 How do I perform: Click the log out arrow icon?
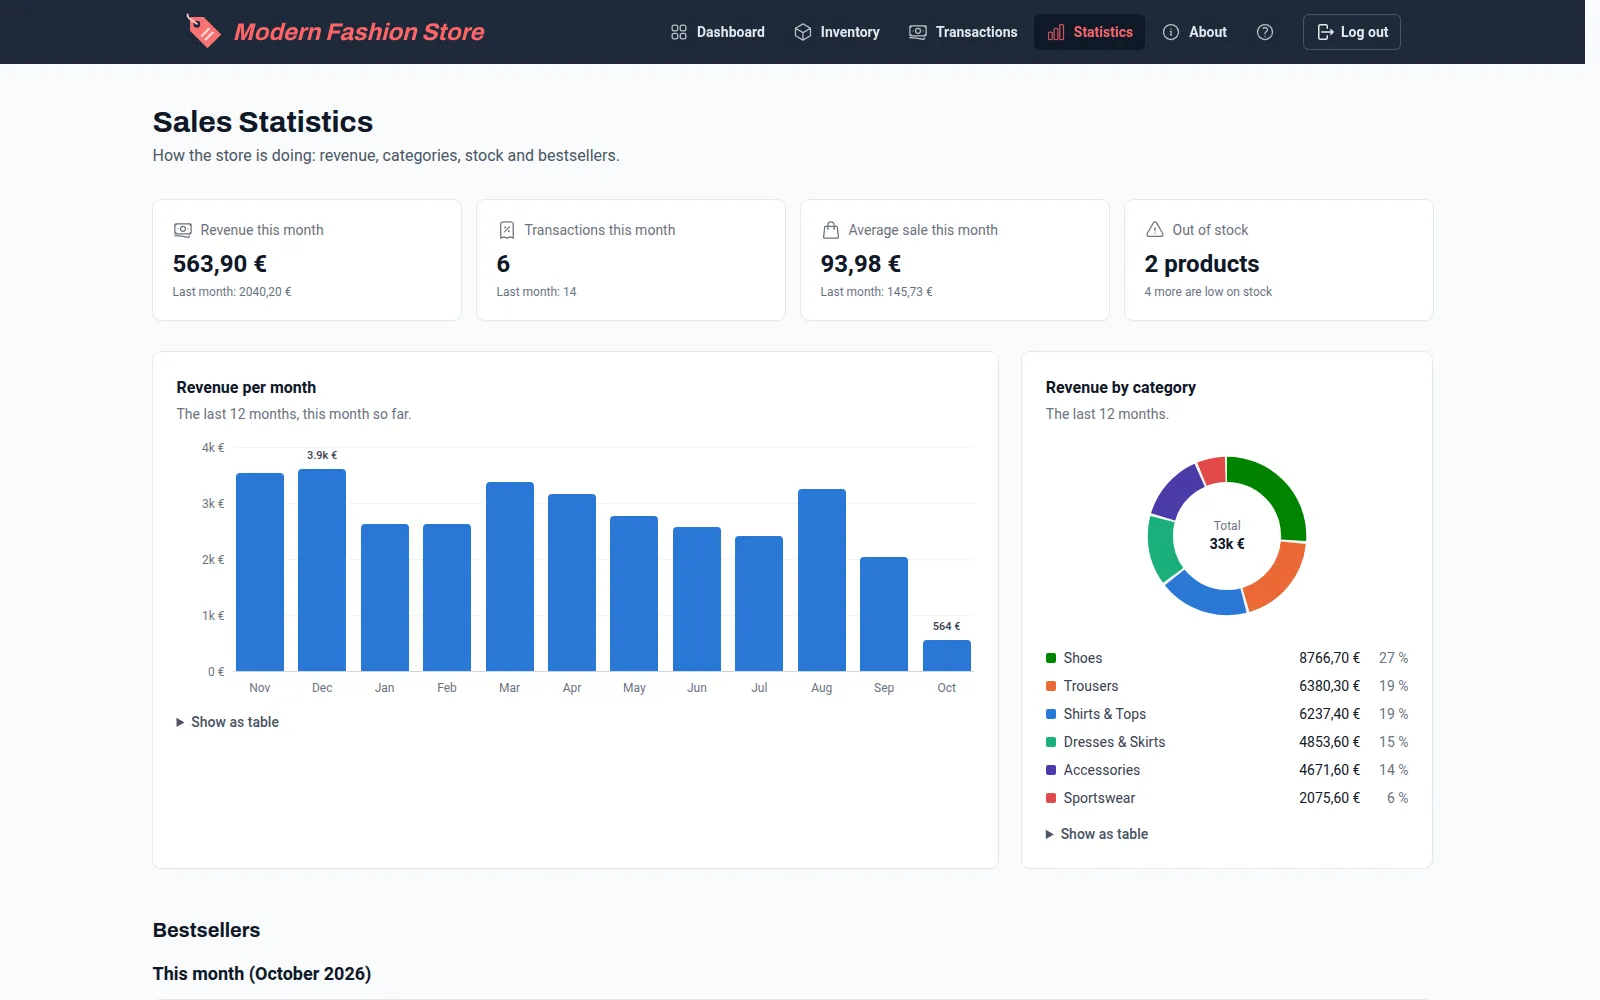click(x=1326, y=32)
